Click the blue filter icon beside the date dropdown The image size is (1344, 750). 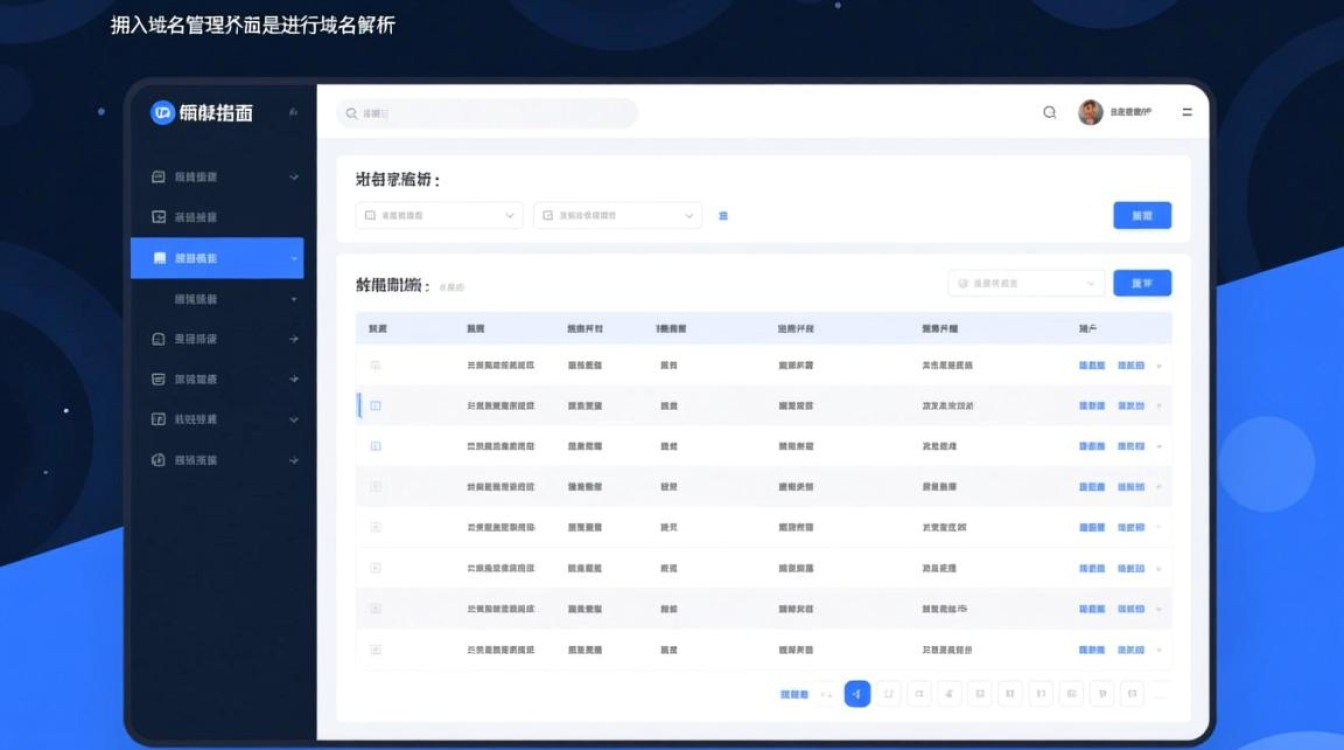(724, 215)
